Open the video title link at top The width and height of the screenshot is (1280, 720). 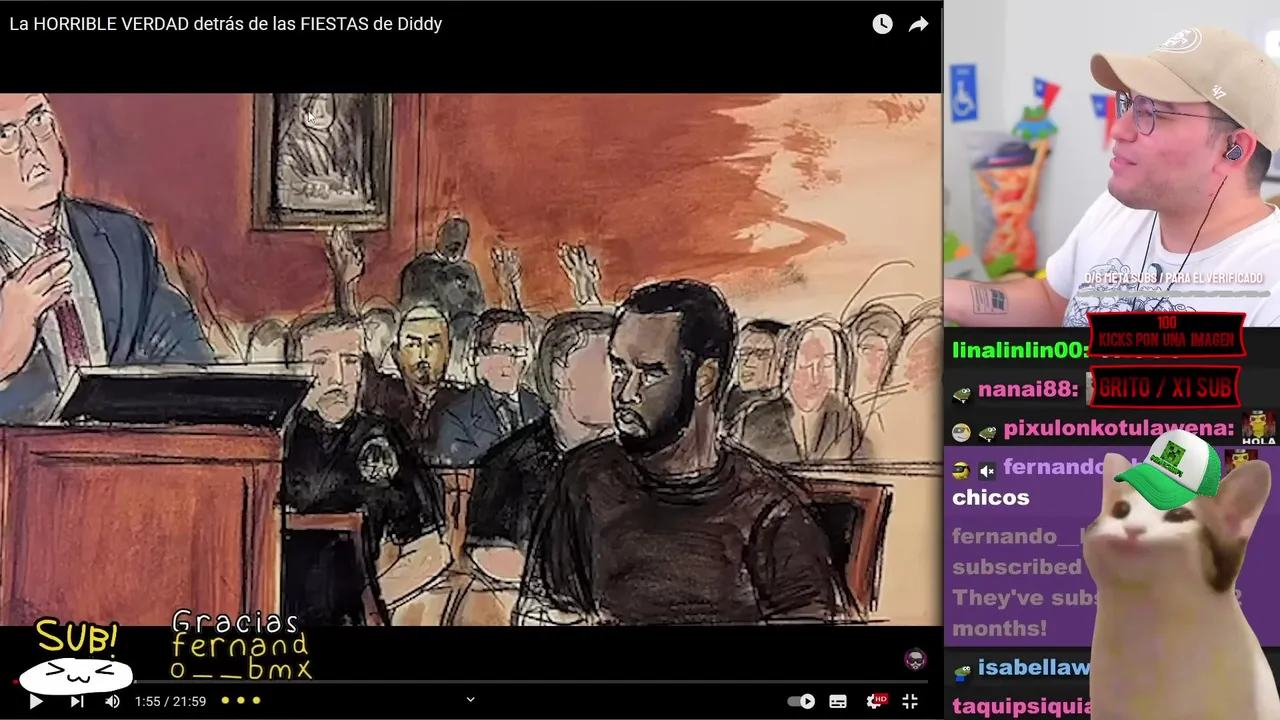coord(225,24)
